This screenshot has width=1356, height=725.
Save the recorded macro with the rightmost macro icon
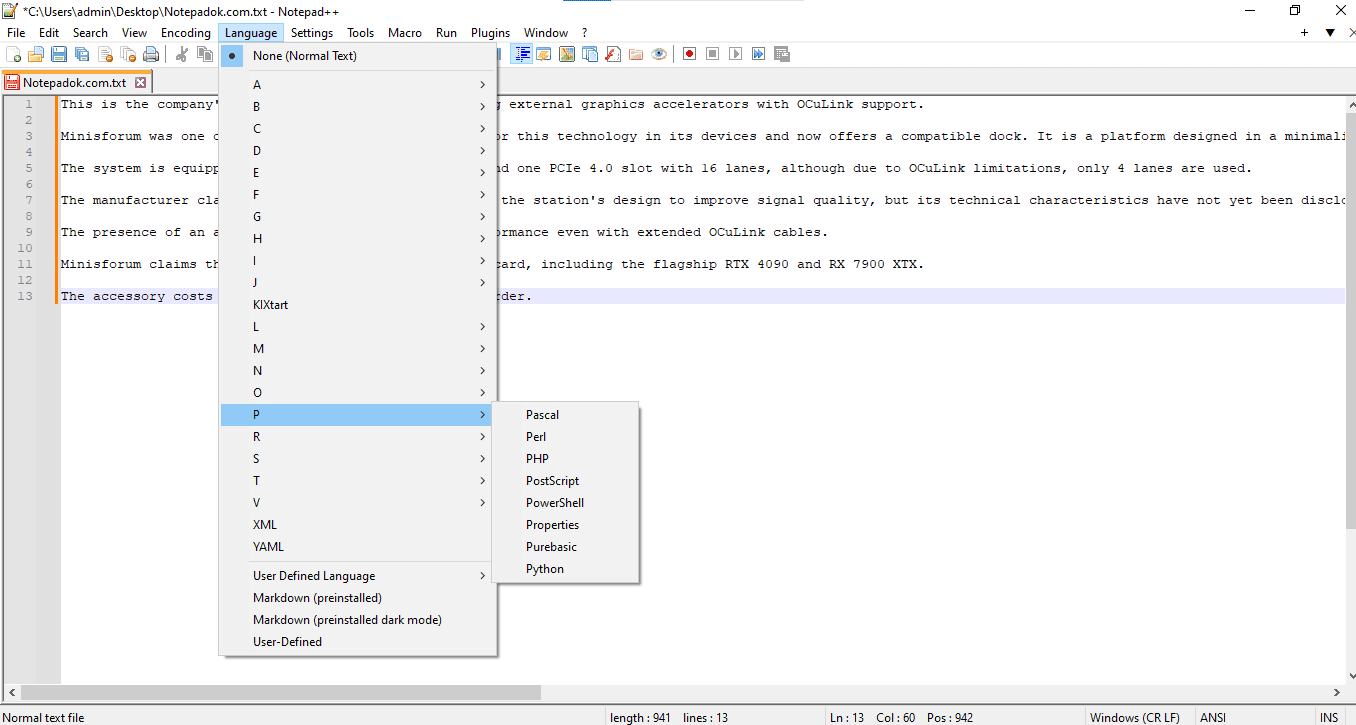pos(781,54)
